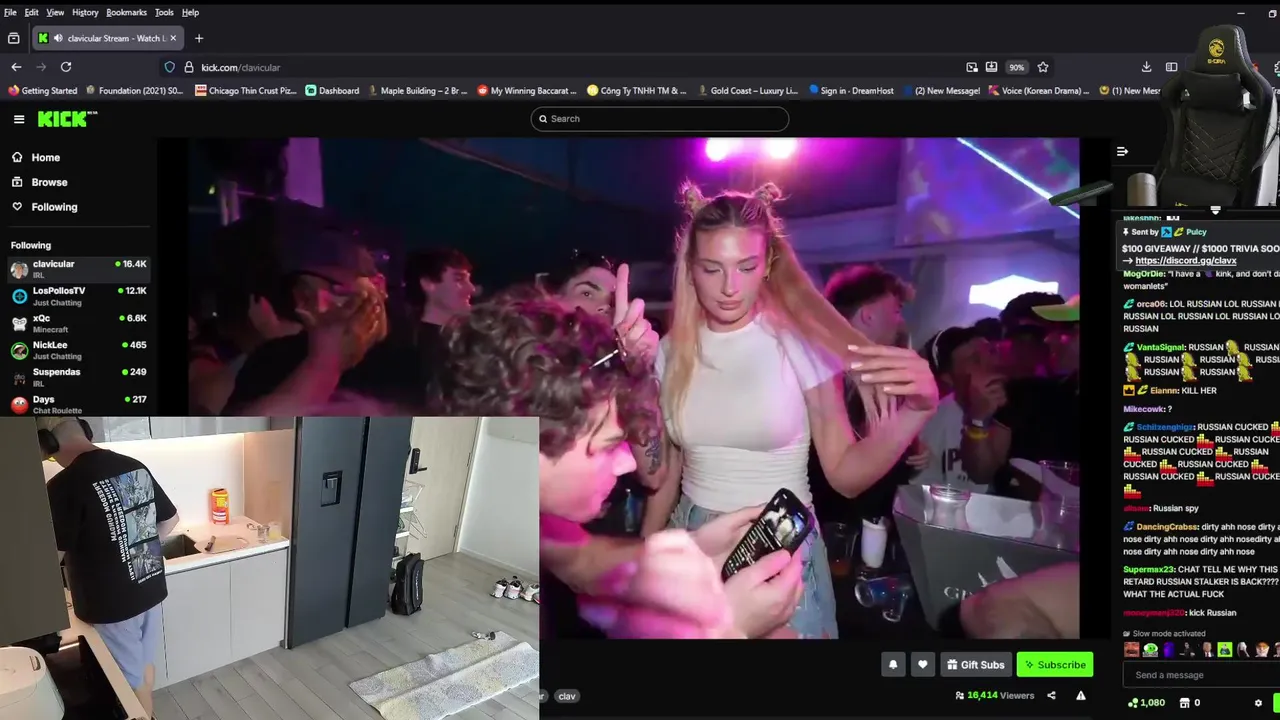The height and width of the screenshot is (720, 1280).
Task: Open the Voice (Korean Drama) bookmark
Action: pos(1039,91)
